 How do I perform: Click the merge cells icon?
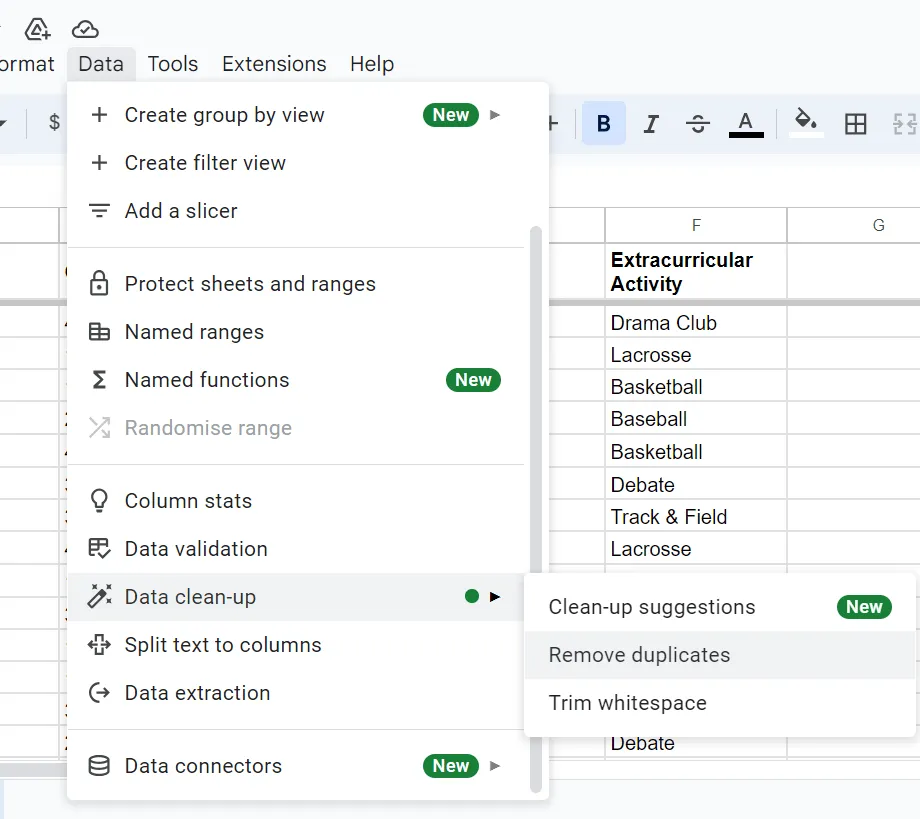[x=905, y=124]
